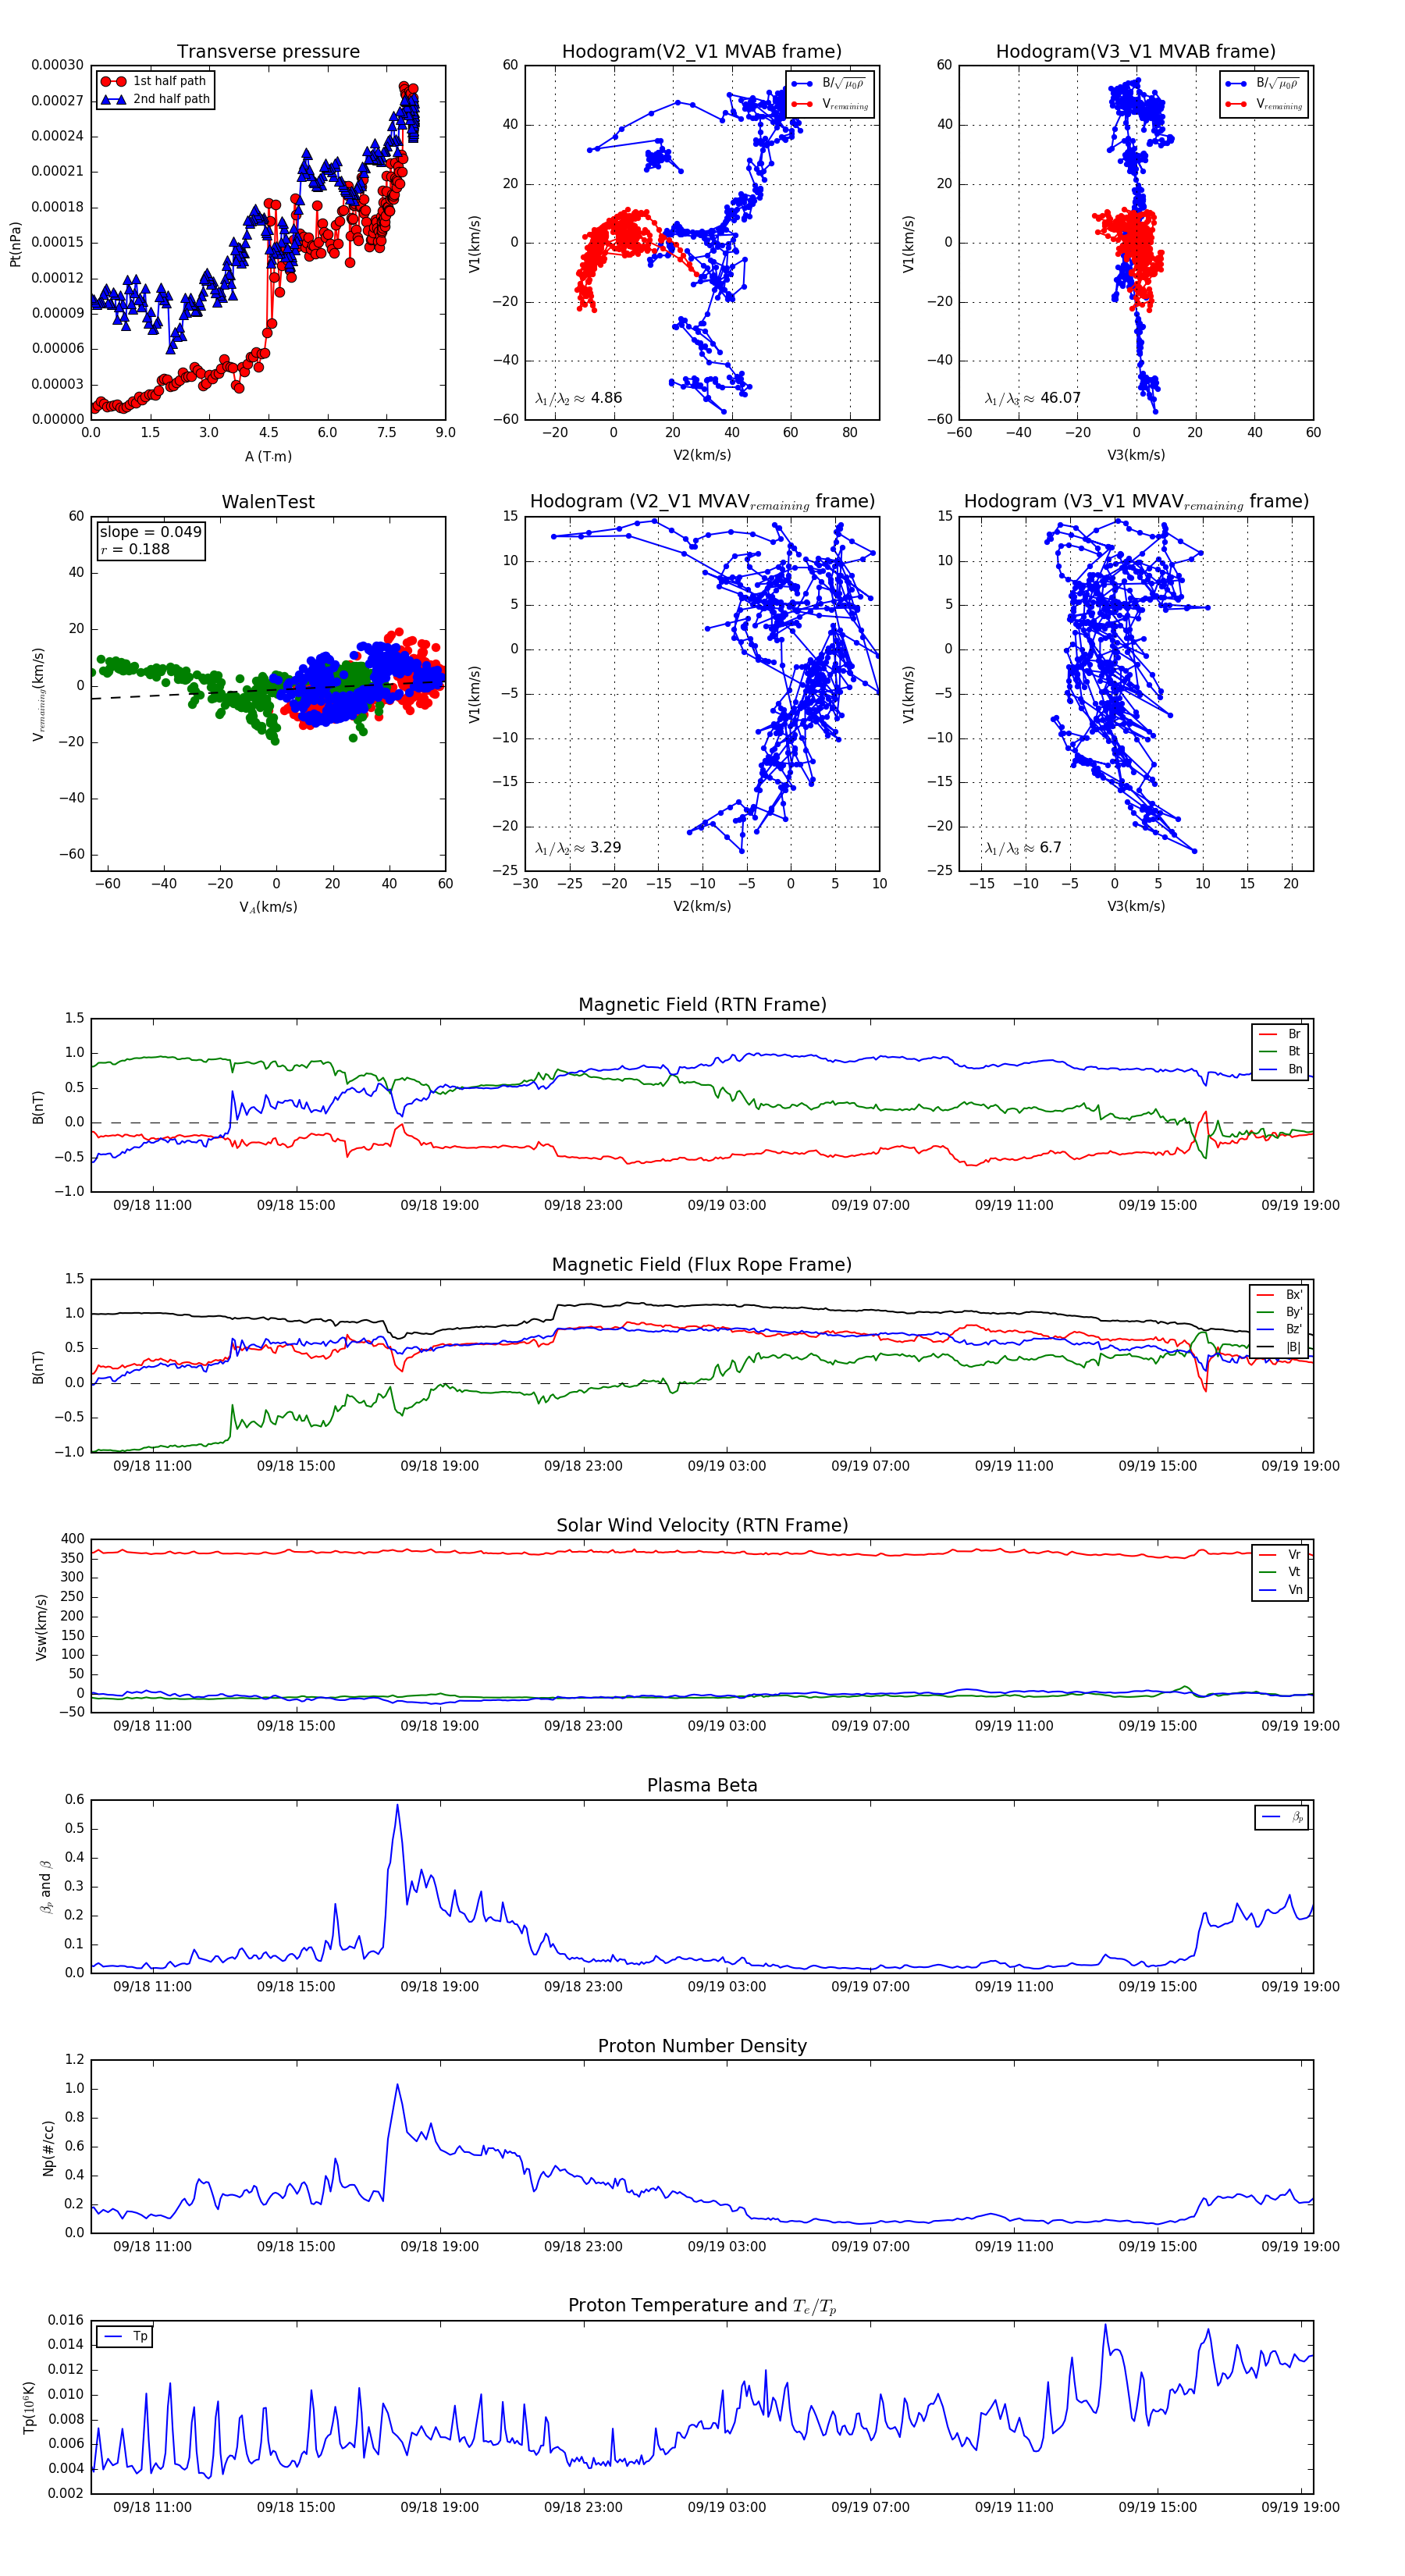The height and width of the screenshot is (2576, 1405).
Task: Select the "Bx'" legend entry
Action: point(1279,1294)
